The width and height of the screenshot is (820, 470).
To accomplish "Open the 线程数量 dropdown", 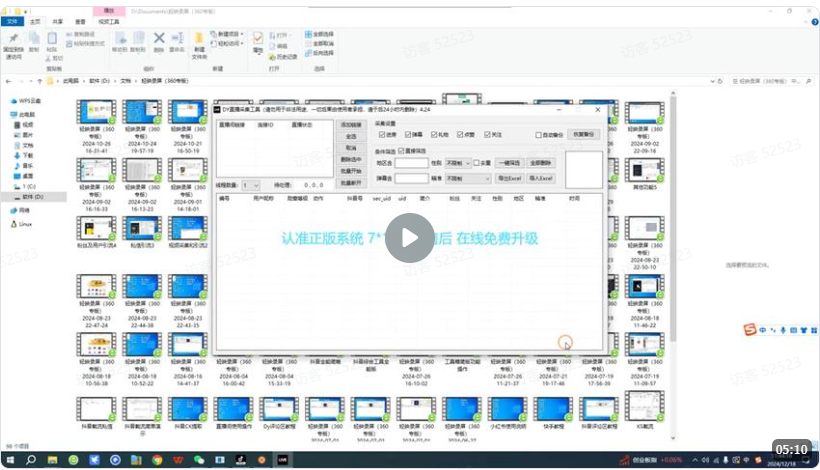I will (x=250, y=185).
